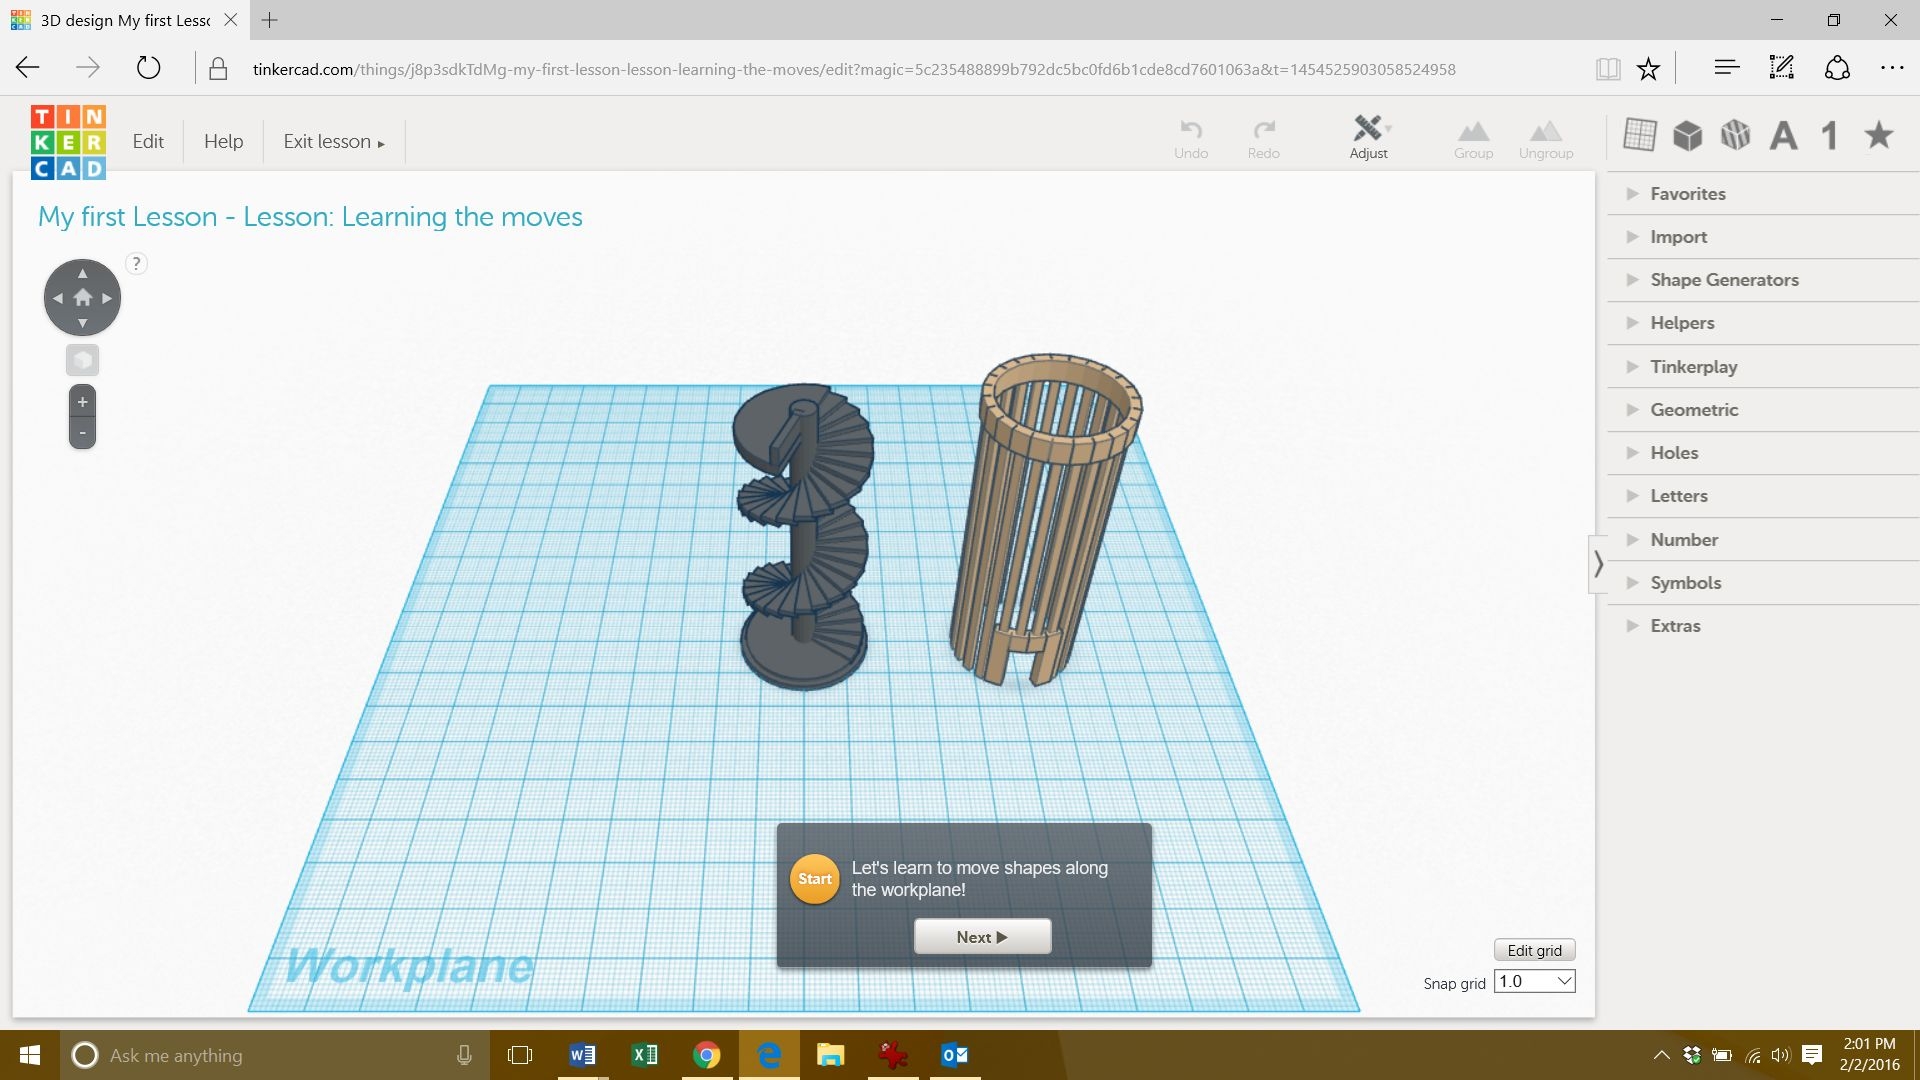
Task: Expand the Geometric shapes section
Action: coord(1694,410)
